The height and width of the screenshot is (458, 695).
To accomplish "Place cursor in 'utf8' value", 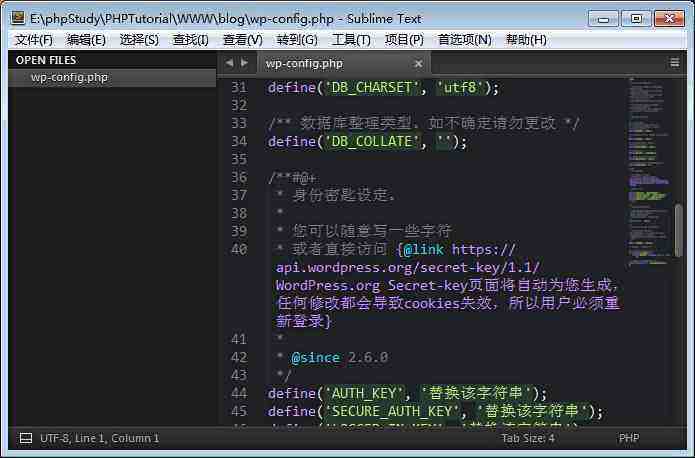I will click(461, 87).
